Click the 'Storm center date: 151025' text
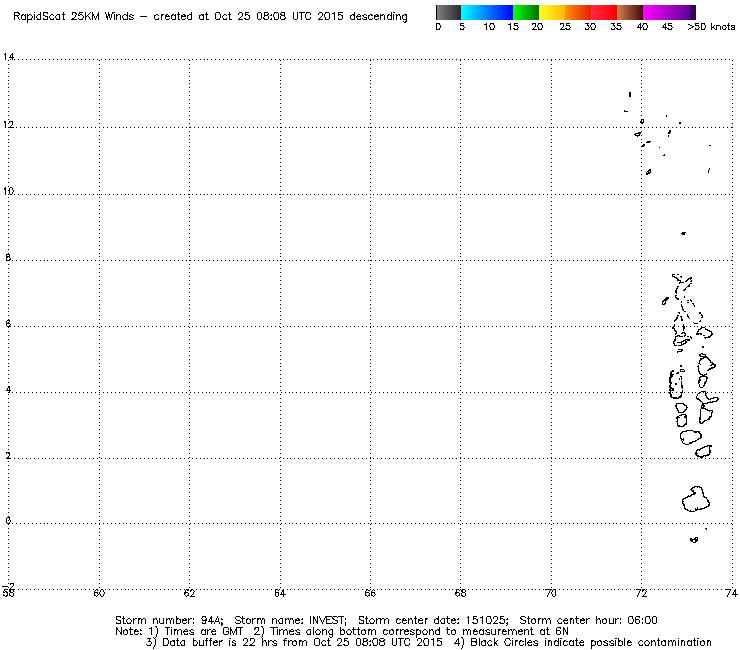The height and width of the screenshot is (650, 740). 433,620
